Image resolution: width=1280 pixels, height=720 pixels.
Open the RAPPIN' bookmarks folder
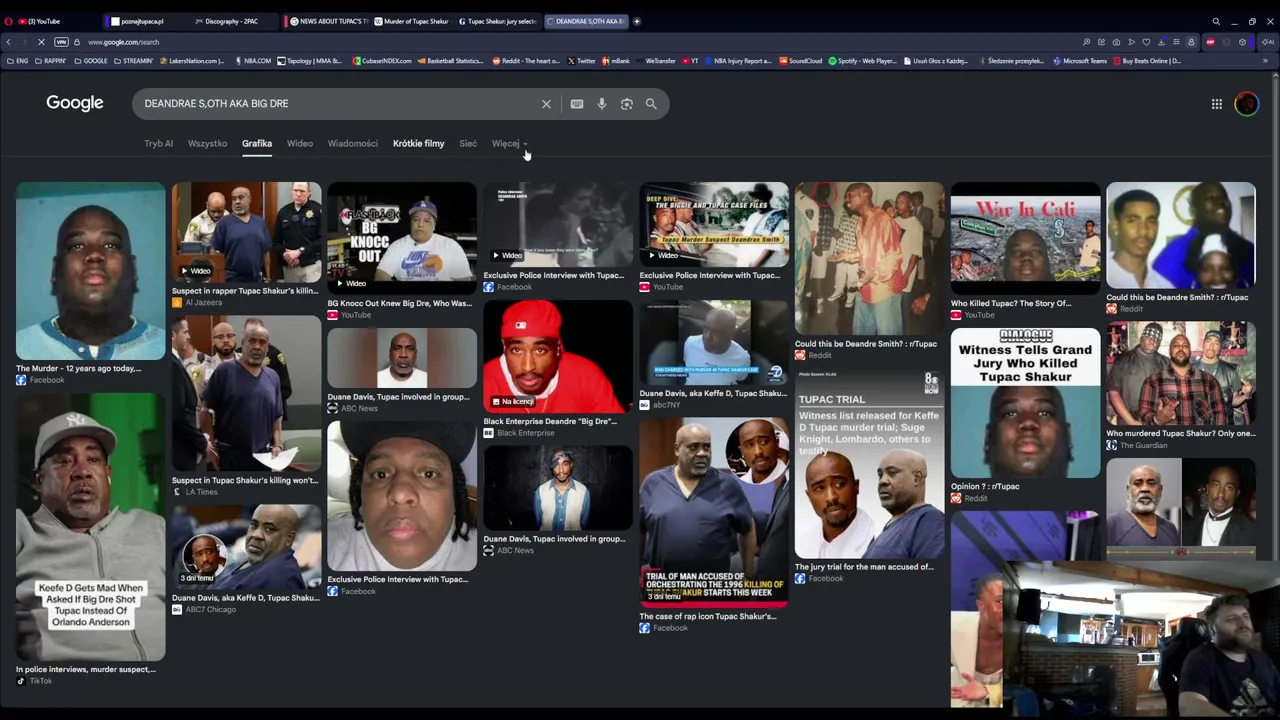[50, 61]
